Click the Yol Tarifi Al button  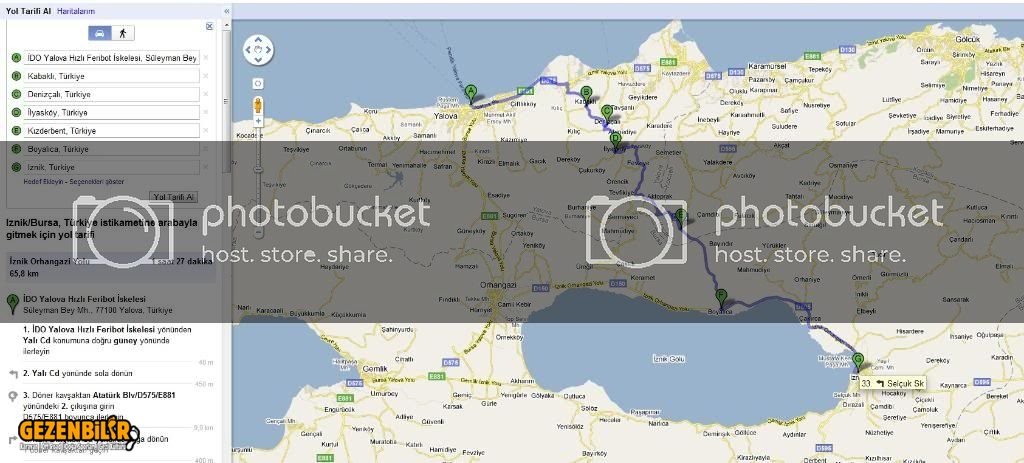pyautogui.click(x=174, y=197)
